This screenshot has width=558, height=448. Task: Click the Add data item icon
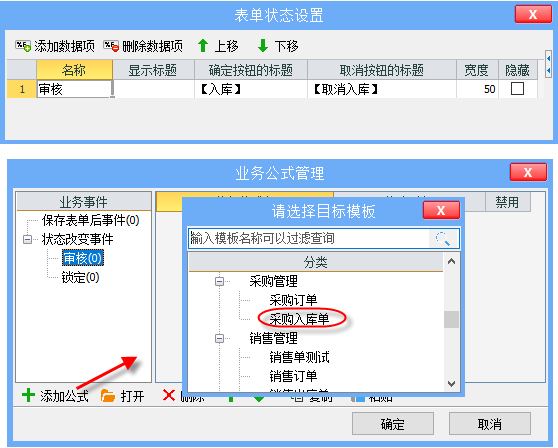[23, 46]
